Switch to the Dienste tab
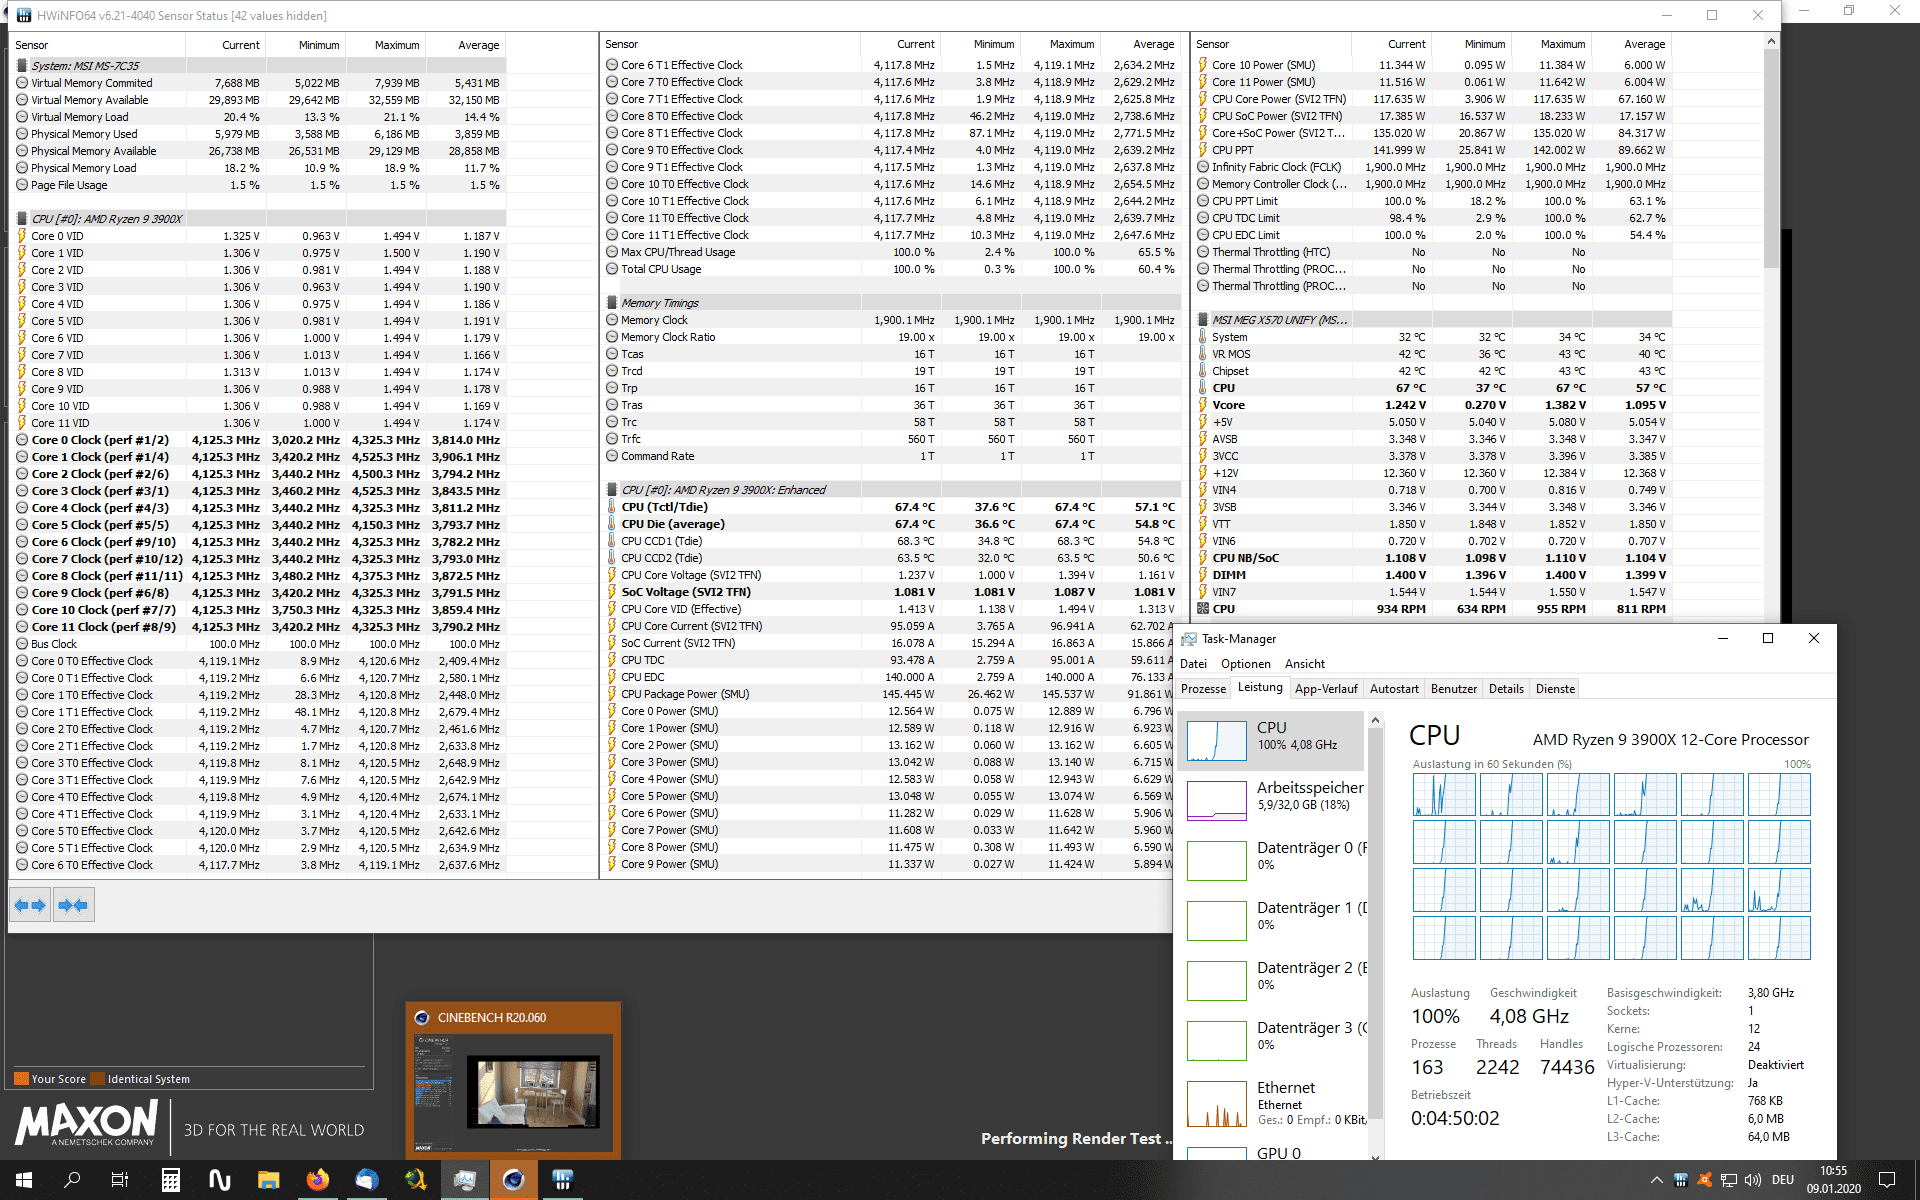The image size is (1920, 1200). point(1555,689)
